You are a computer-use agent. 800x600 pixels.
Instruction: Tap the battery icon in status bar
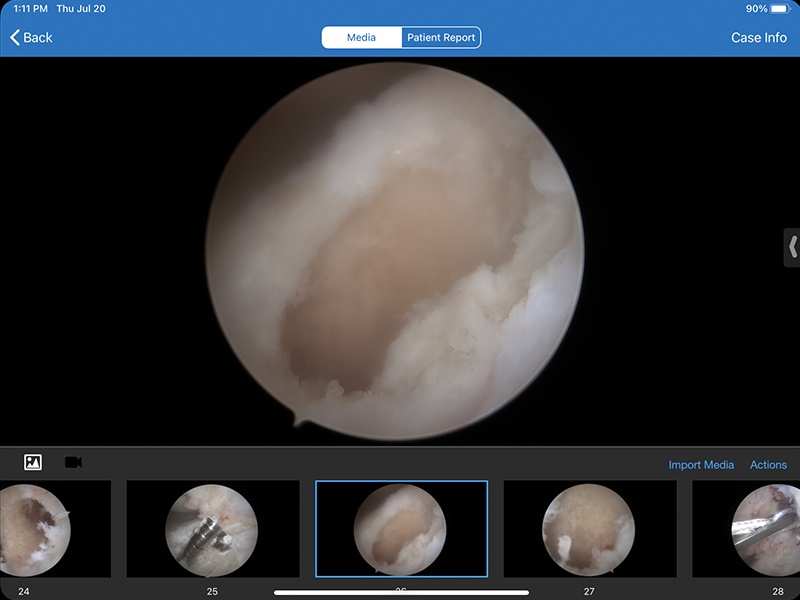coord(780,9)
